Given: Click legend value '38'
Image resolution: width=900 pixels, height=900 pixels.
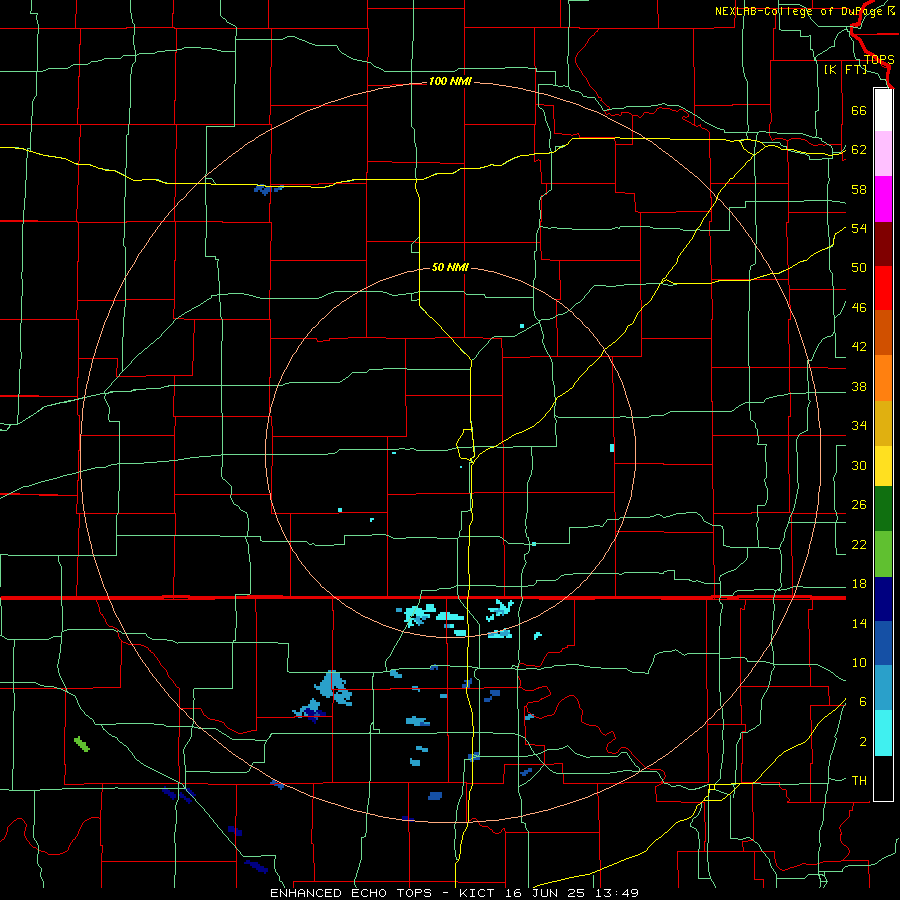Looking at the screenshot, I should coord(859,387).
